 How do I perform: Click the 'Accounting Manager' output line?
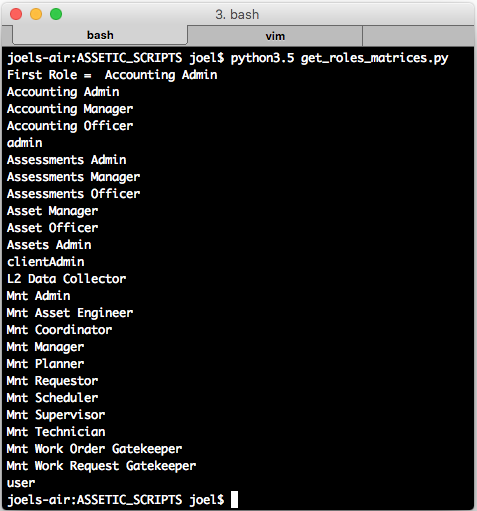pyautogui.click(x=70, y=109)
